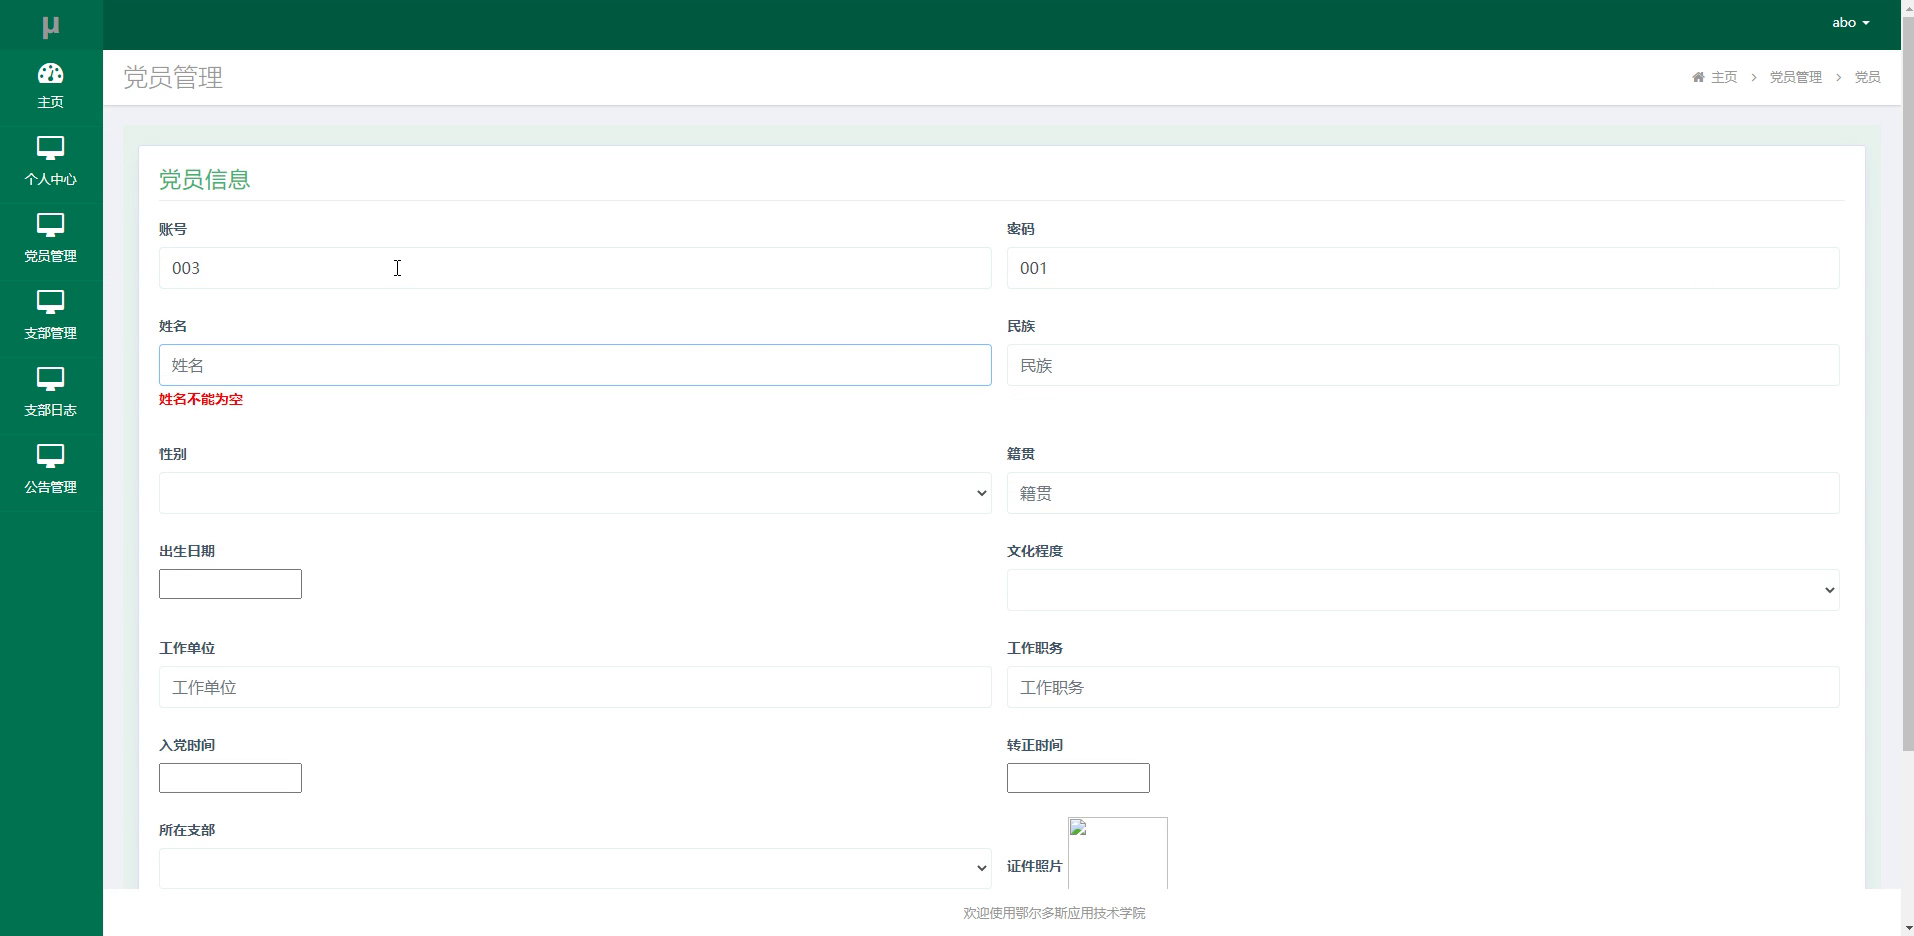Click the home icon in breadcrumb
This screenshot has width=1914, height=936.
click(x=1698, y=77)
